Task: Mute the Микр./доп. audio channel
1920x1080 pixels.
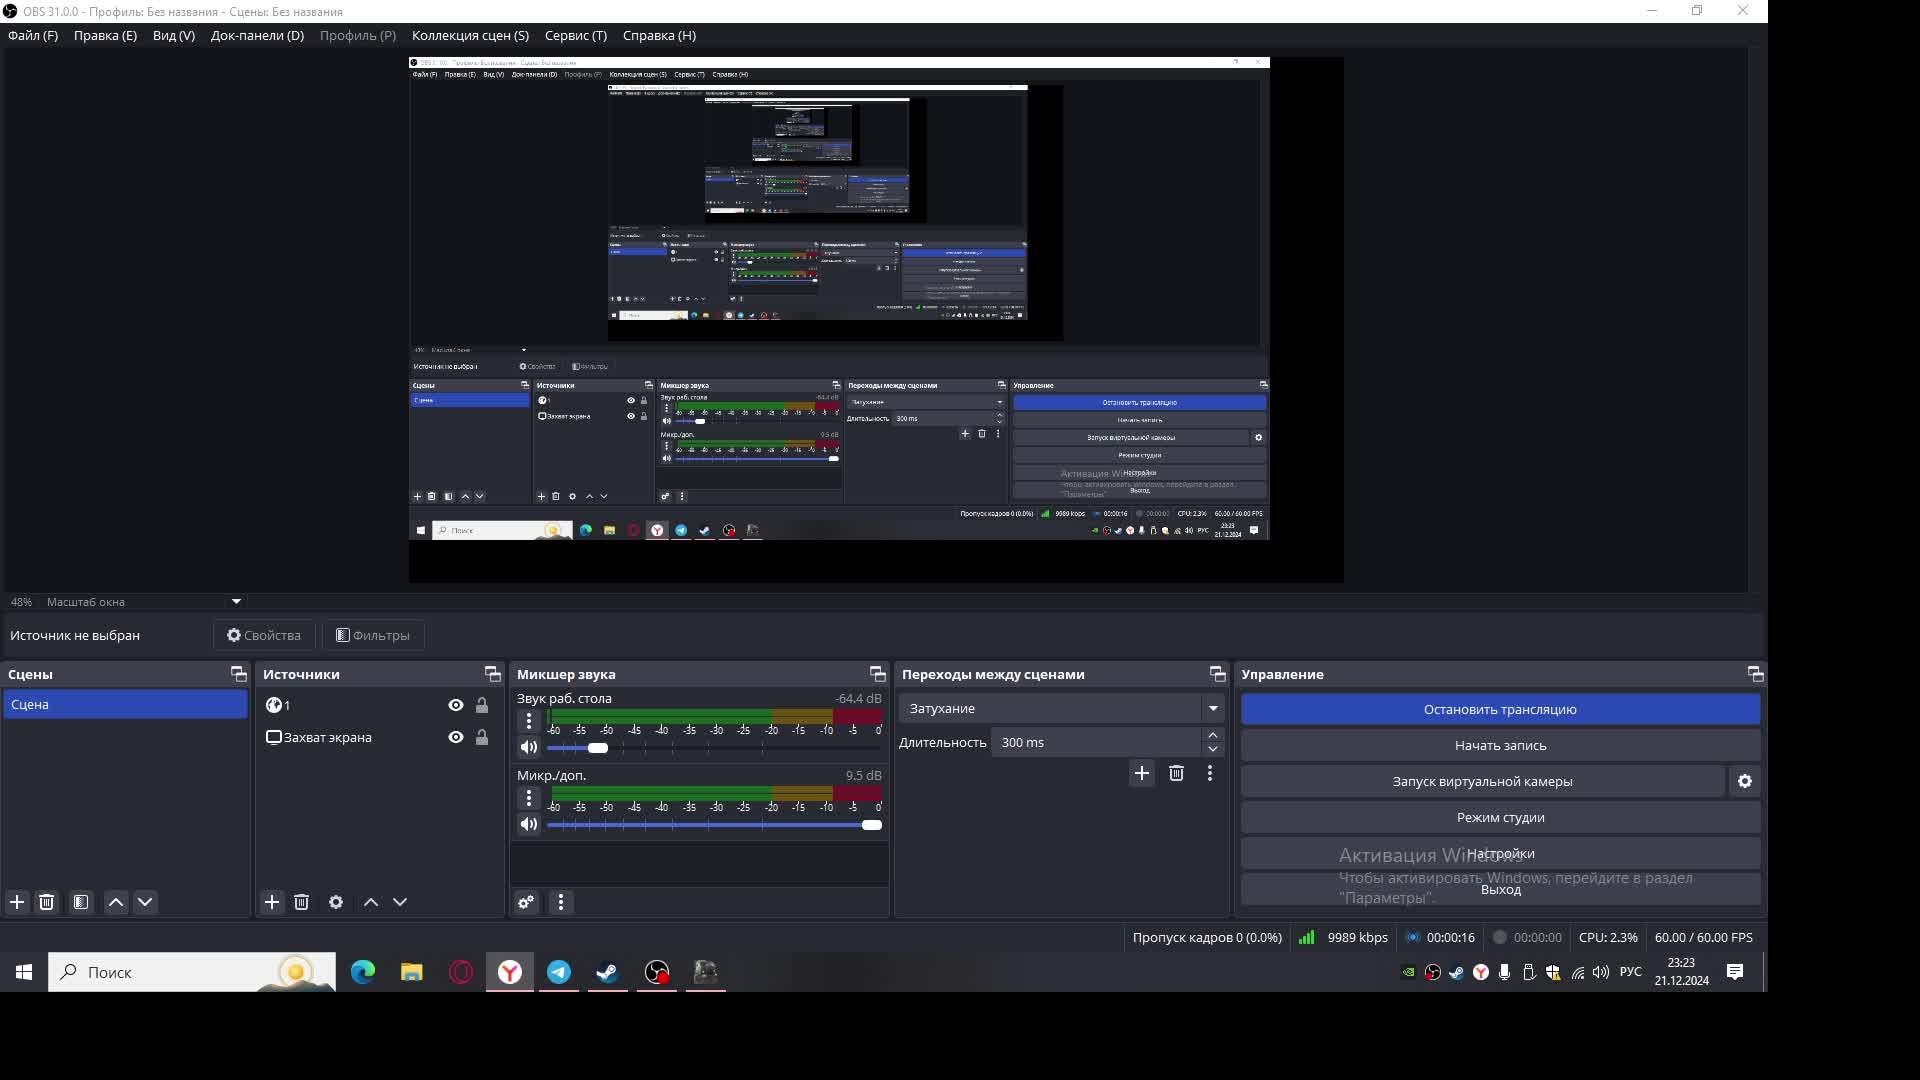Action: click(529, 825)
